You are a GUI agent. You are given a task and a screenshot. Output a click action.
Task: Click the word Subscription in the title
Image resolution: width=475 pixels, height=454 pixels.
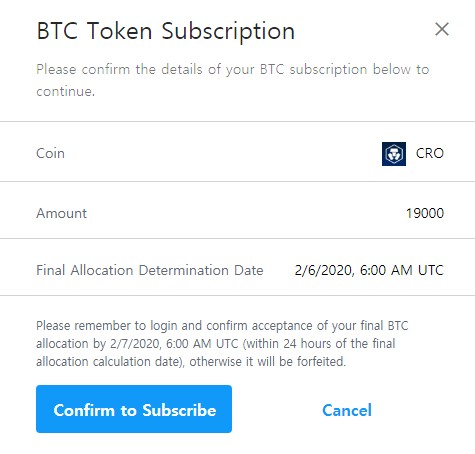tap(228, 32)
